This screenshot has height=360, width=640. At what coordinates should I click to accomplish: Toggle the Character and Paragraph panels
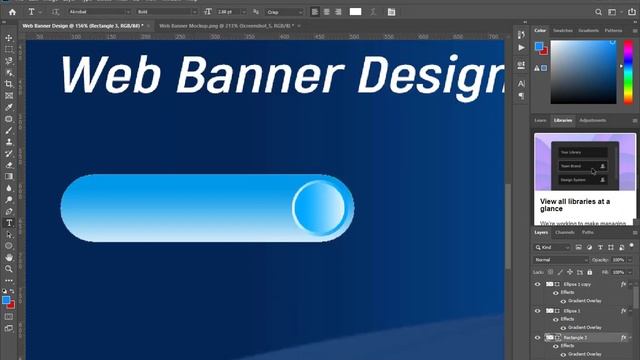pos(391,12)
